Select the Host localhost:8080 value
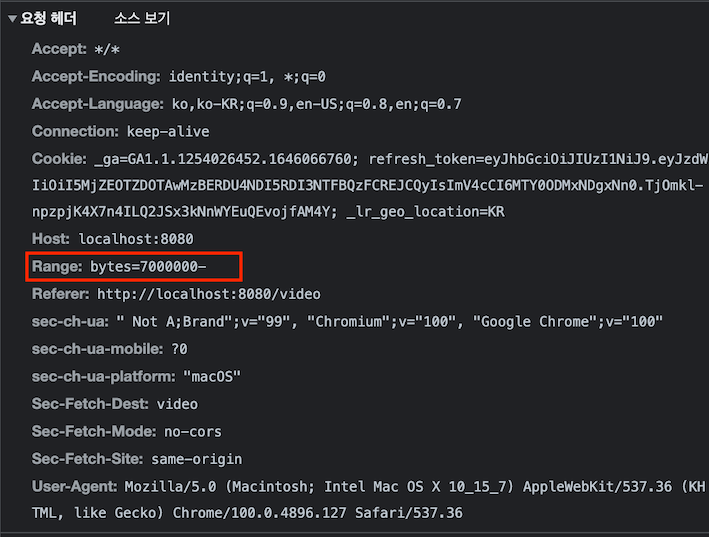Screen dimensions: 709x537 [136, 239]
